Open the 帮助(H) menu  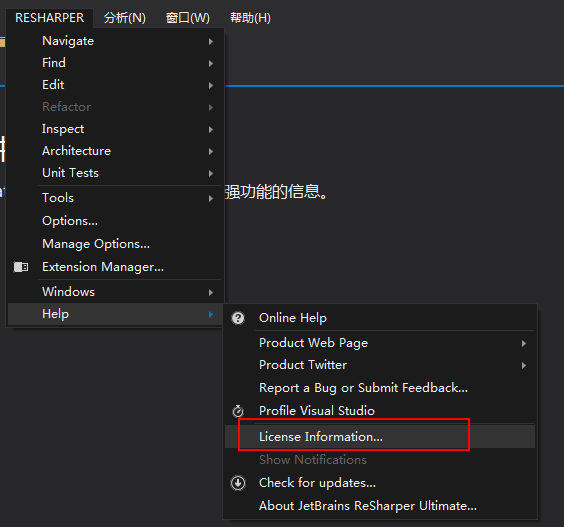250,18
